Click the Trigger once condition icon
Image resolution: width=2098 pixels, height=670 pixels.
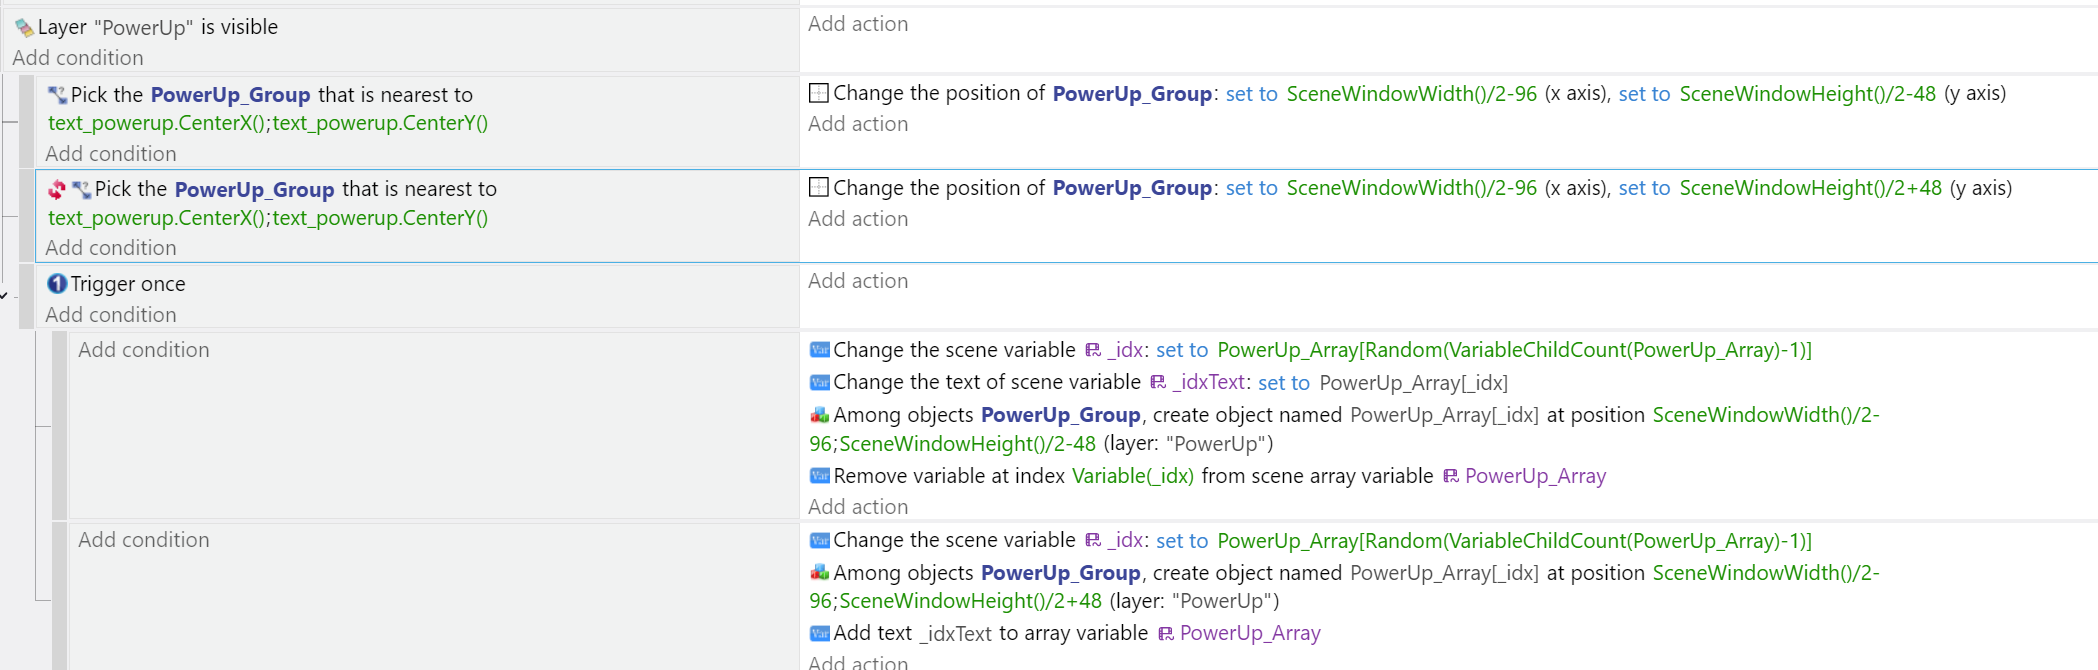[57, 284]
